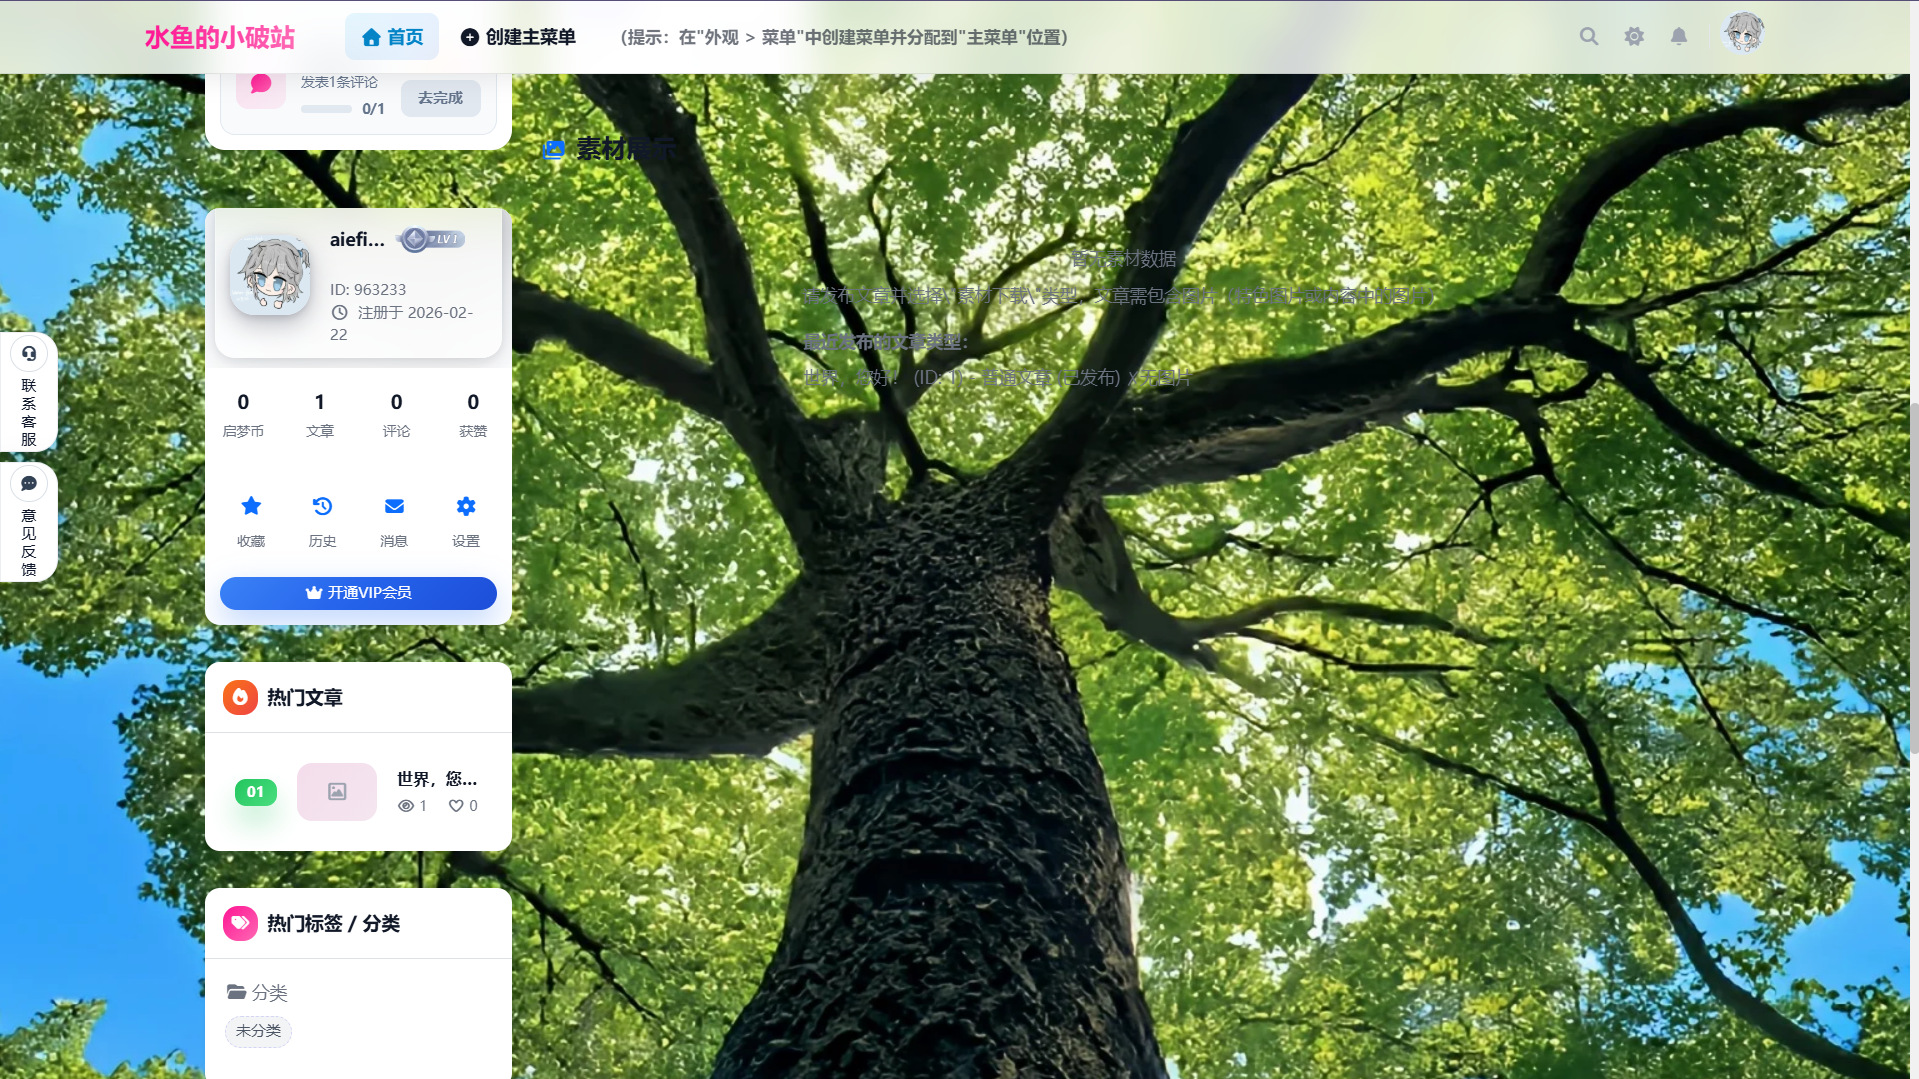Go to 首页 home tab
The image size is (1919, 1079).
point(392,37)
